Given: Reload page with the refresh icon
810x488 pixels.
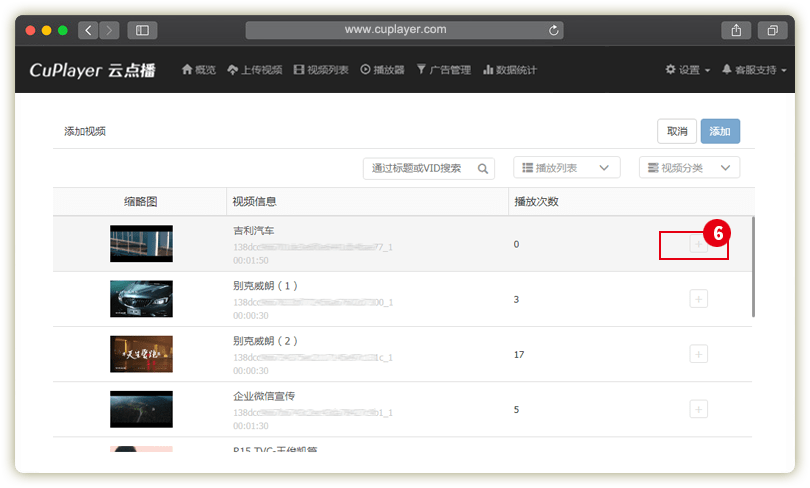Looking at the screenshot, I should click(555, 30).
